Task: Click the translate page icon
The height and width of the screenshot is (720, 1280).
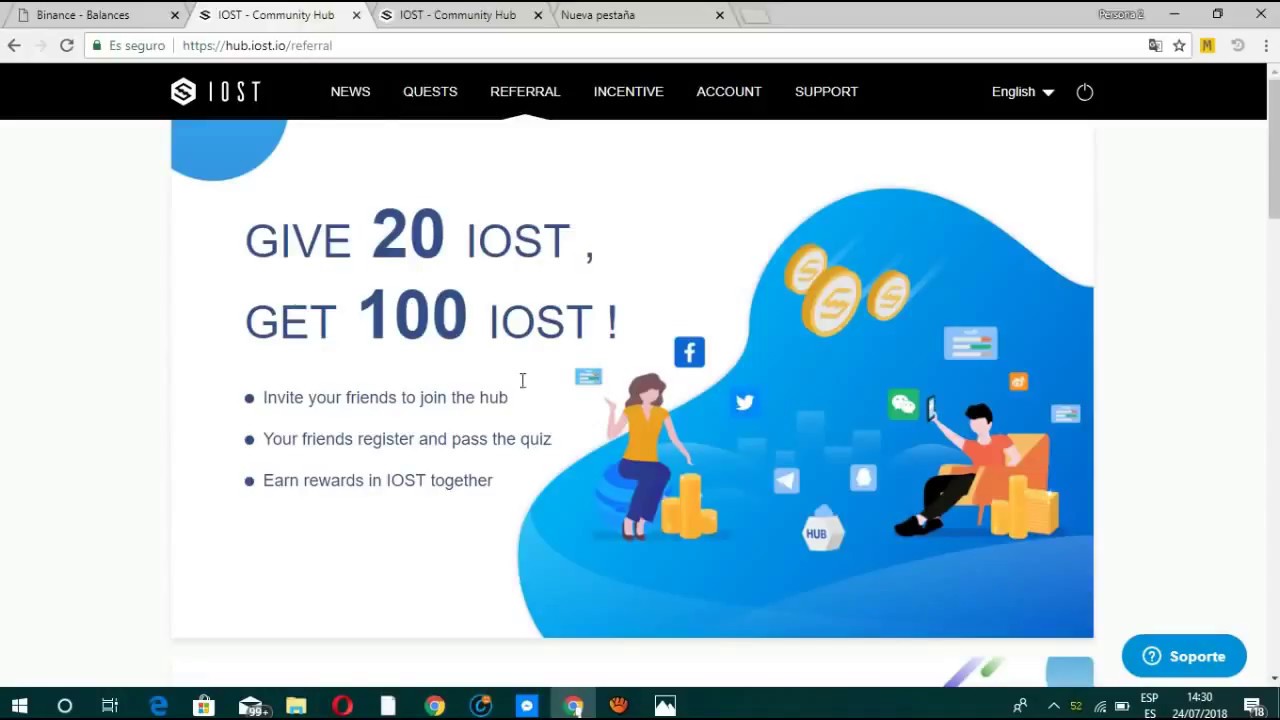Action: pos(1155,45)
